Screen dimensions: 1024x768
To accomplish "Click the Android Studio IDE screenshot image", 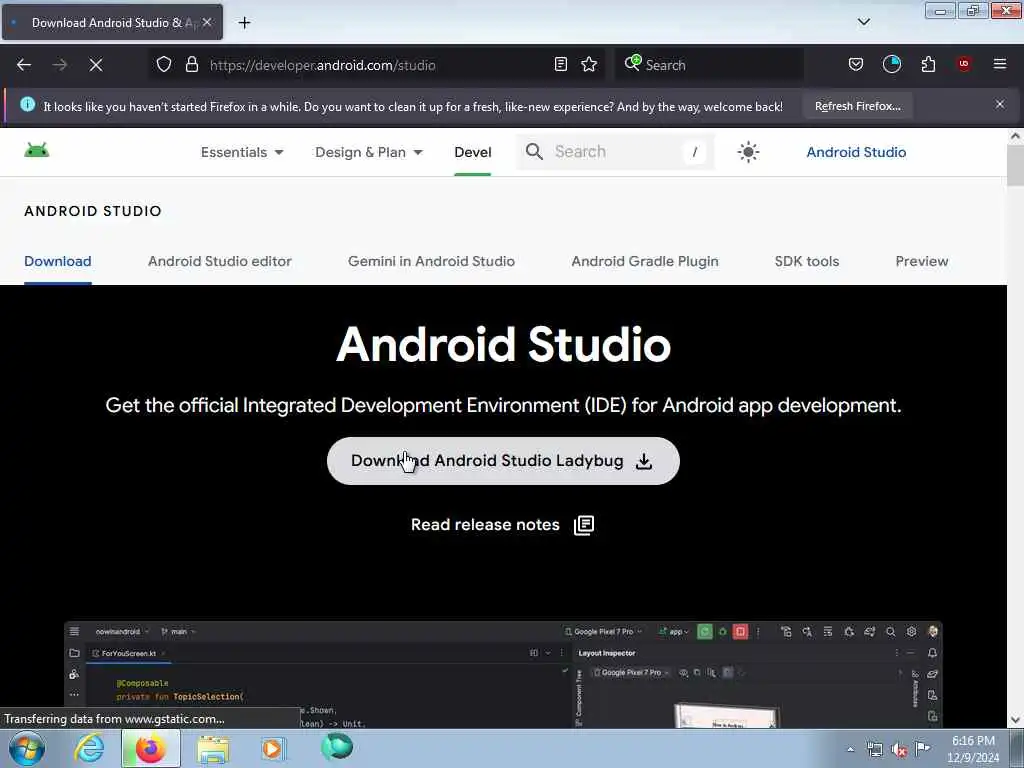I will pos(503,675).
